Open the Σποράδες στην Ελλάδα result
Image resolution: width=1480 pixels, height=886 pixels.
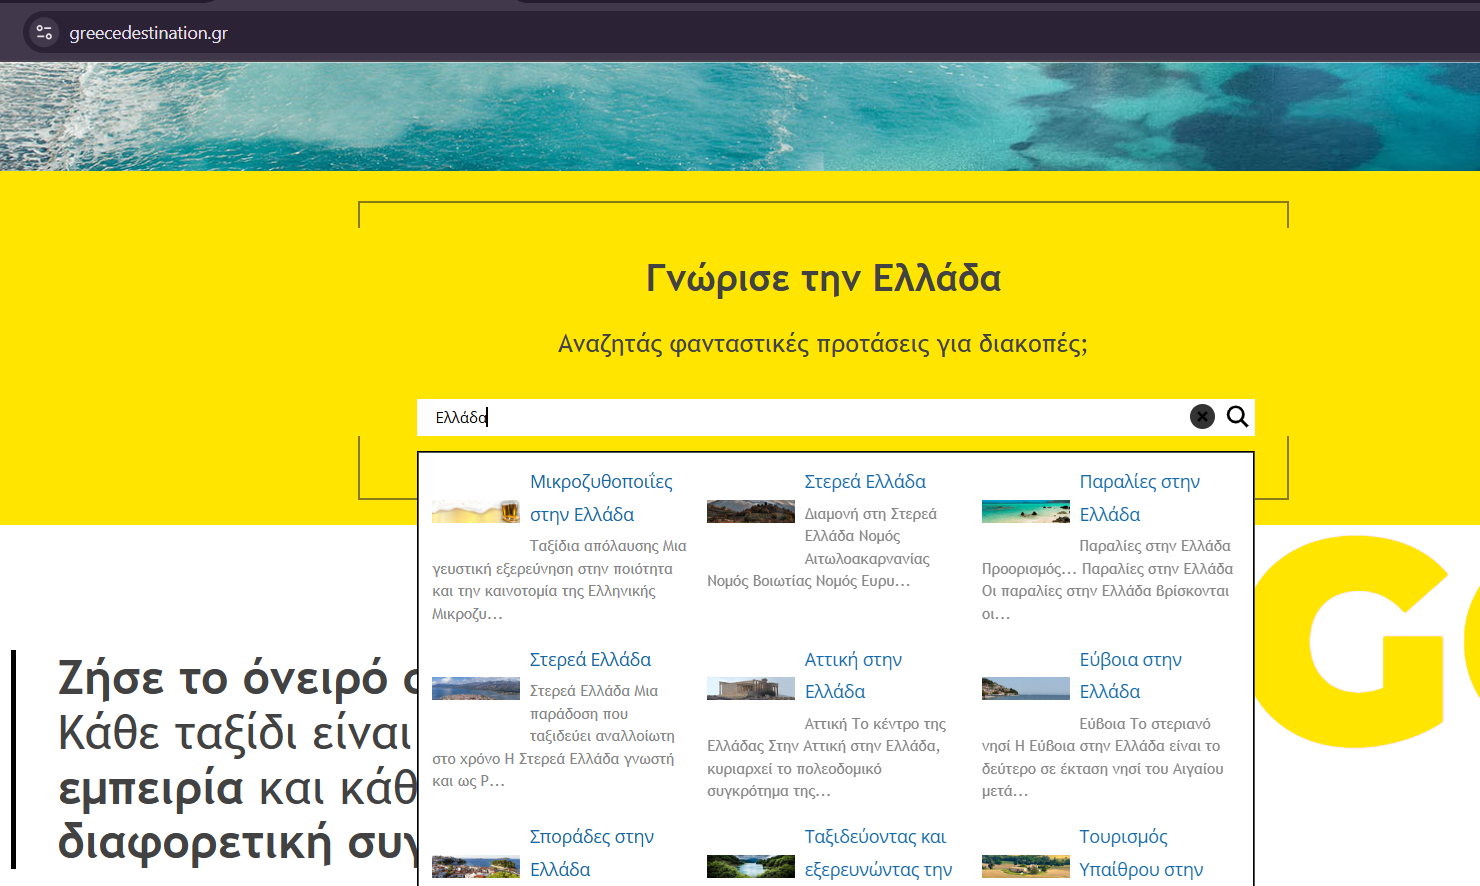click(x=591, y=853)
